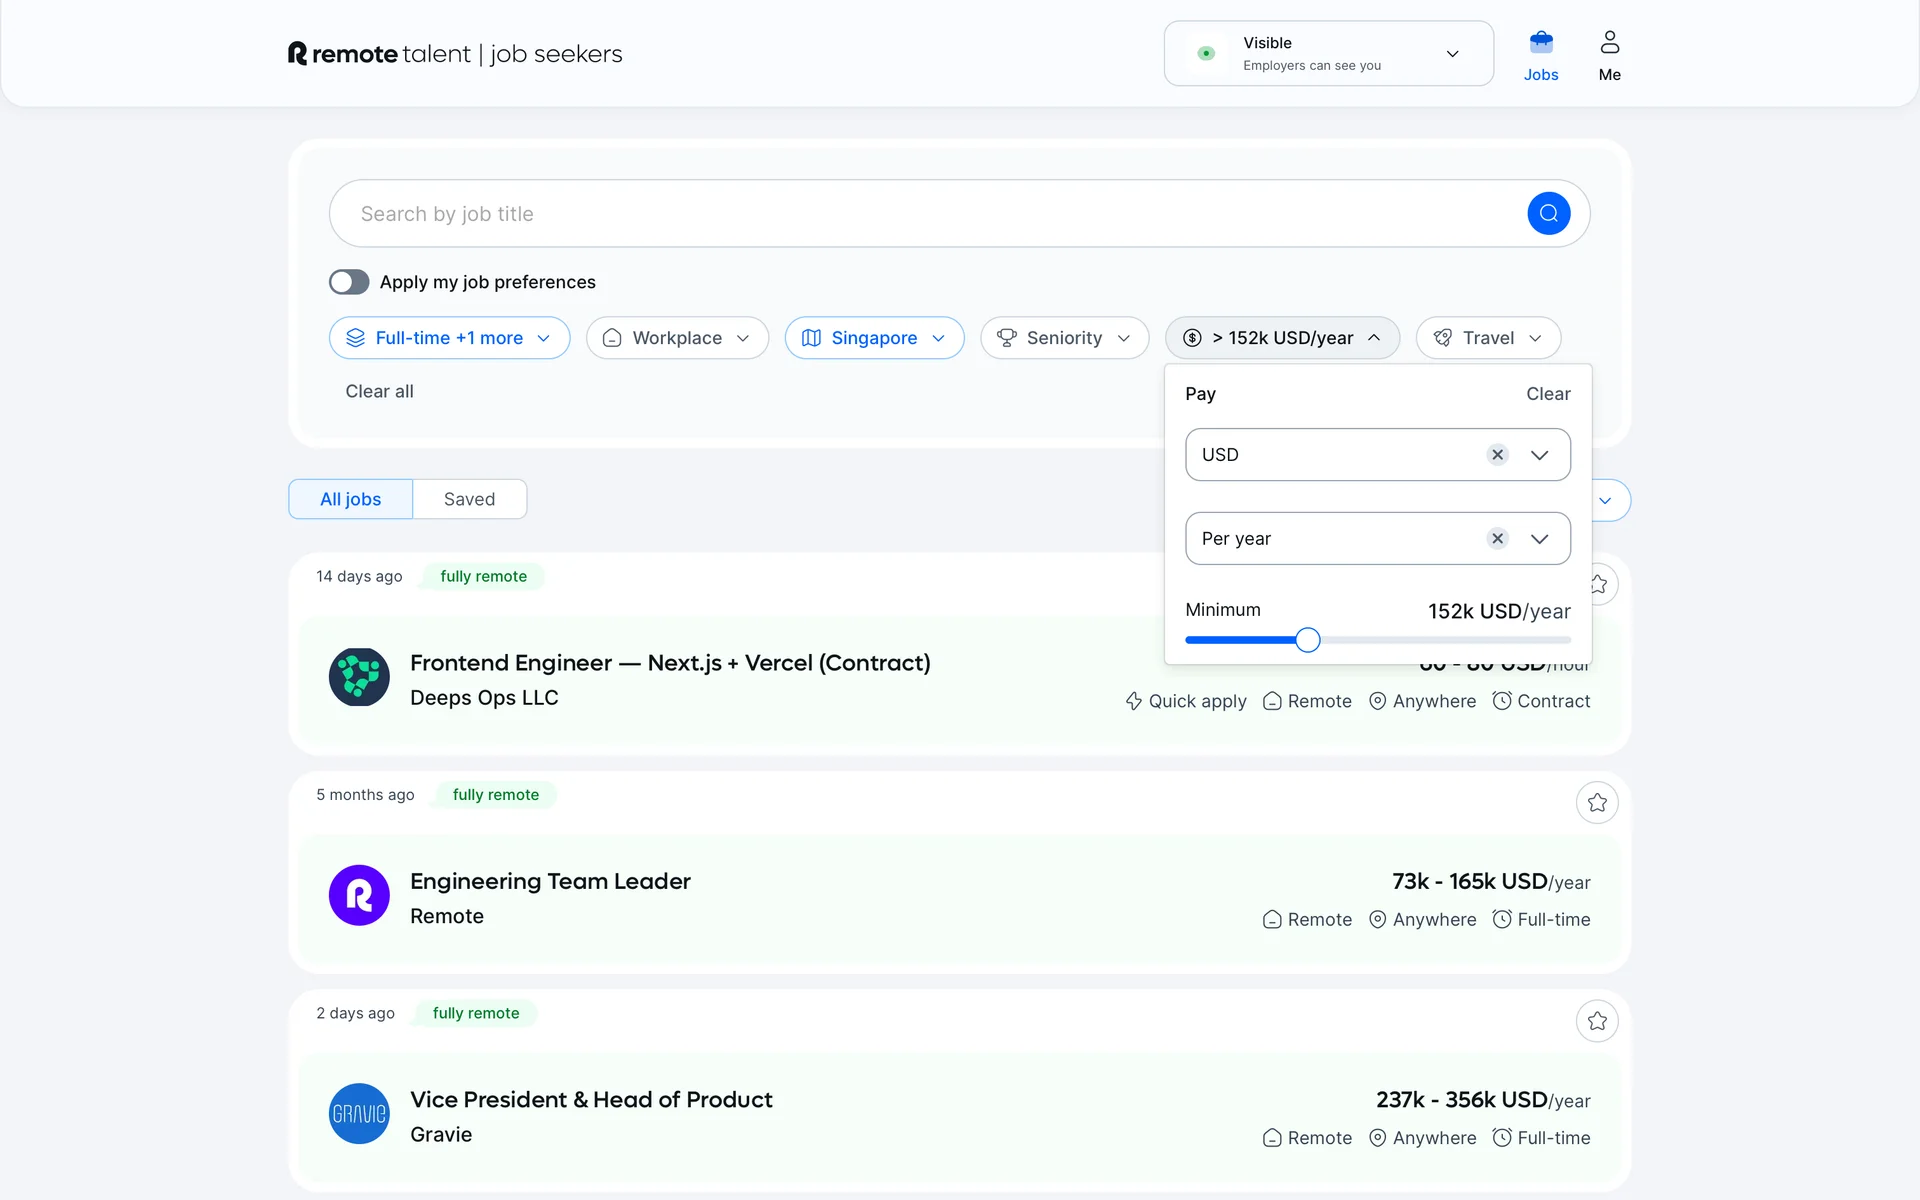Clear the Per year selection
1920x1200 pixels.
tap(1497, 539)
